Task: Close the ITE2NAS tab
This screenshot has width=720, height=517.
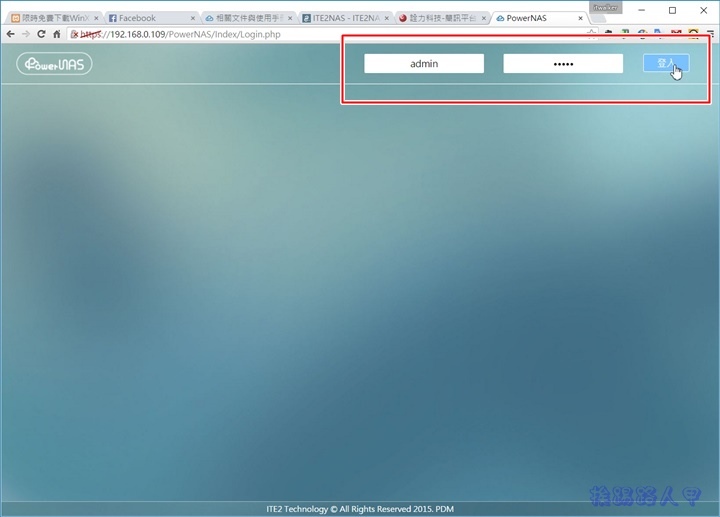Action: 387,18
